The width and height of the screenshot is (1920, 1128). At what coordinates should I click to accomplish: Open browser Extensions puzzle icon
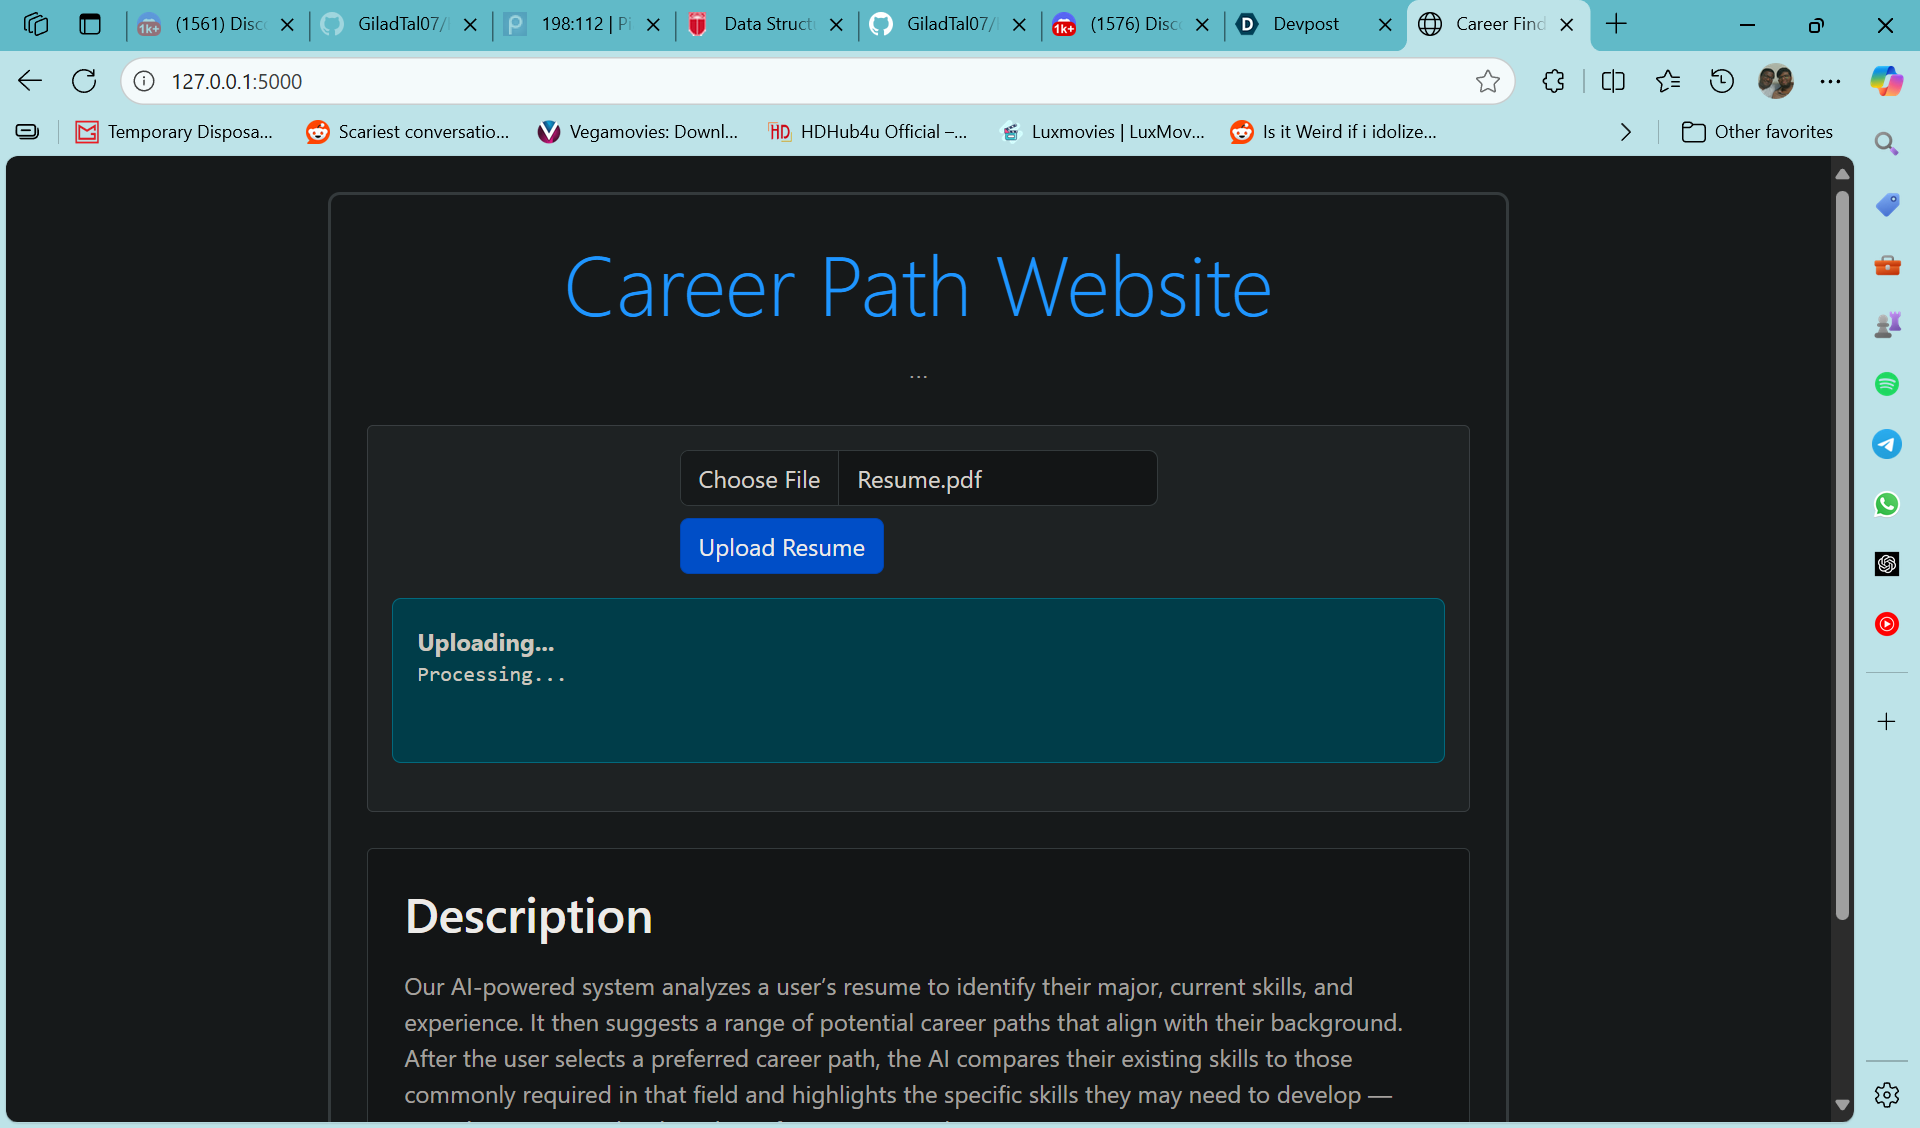click(x=1553, y=81)
